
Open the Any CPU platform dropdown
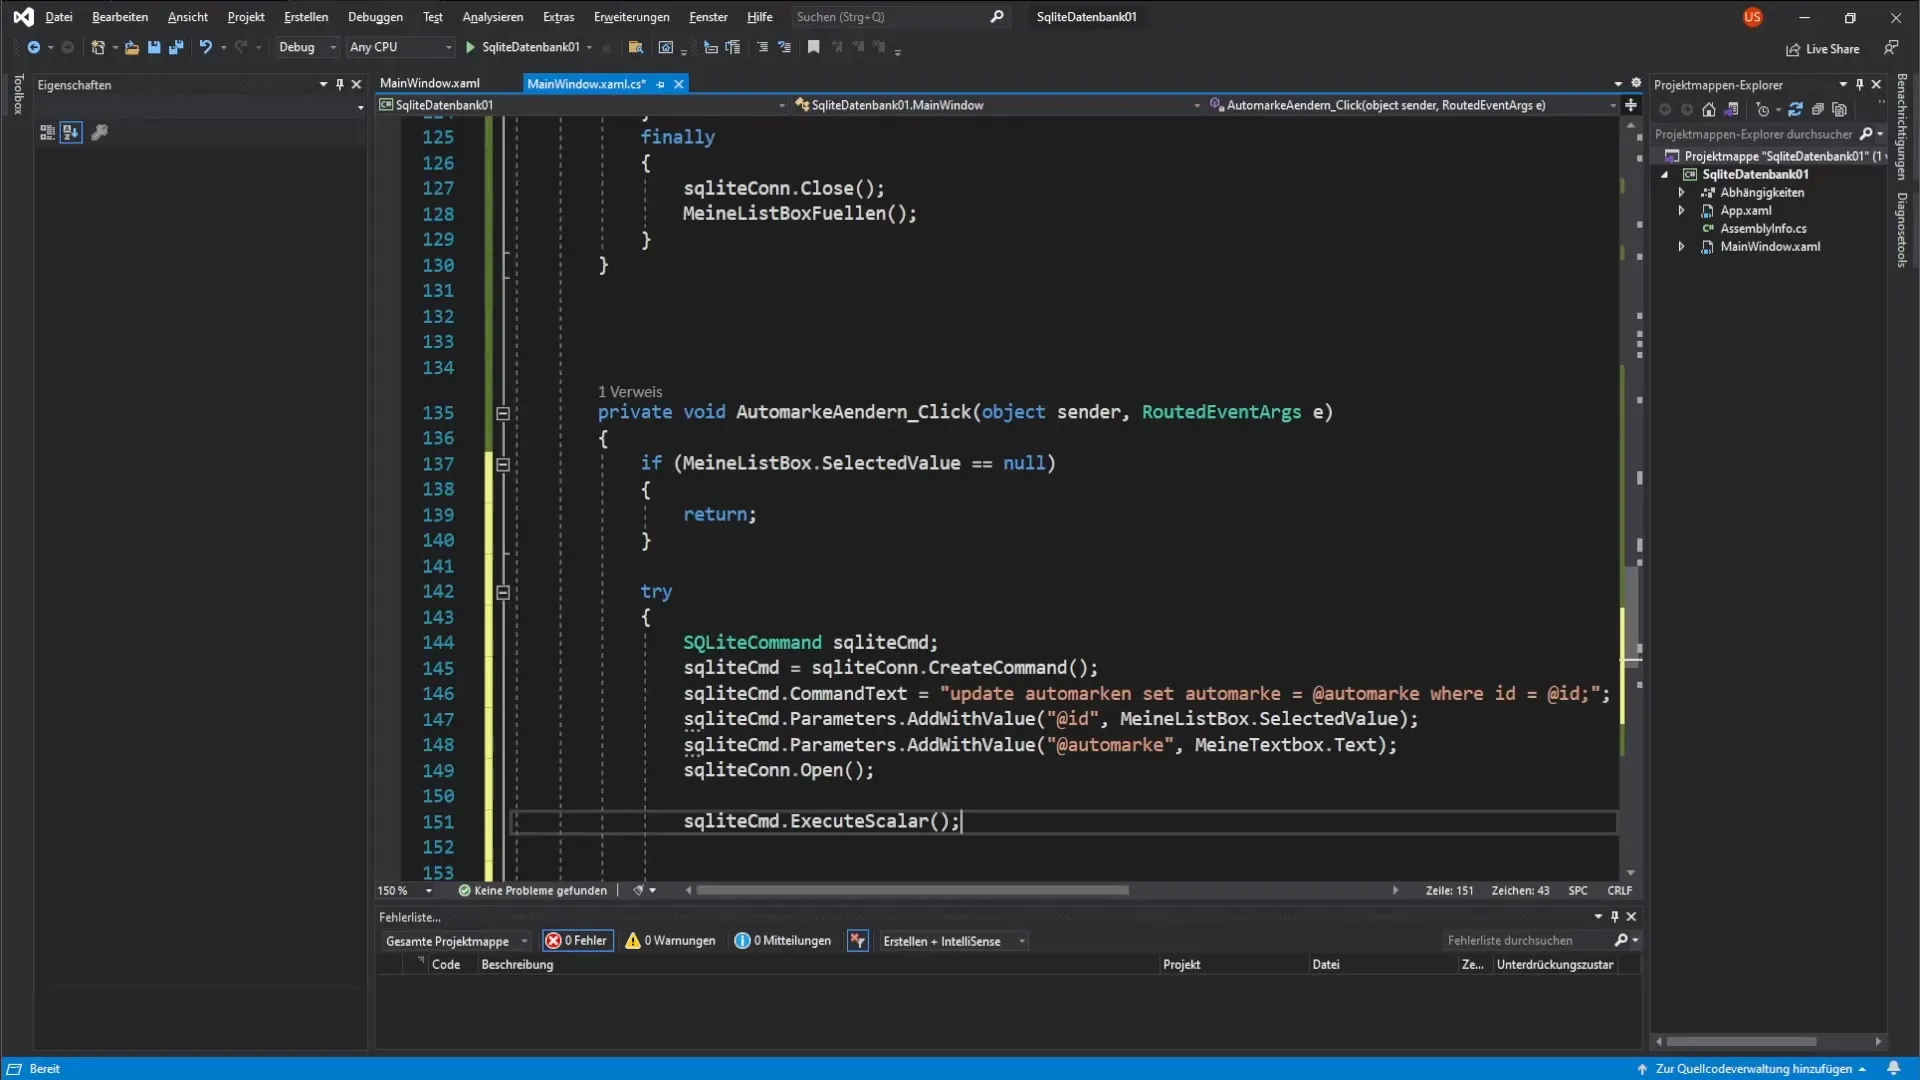[400, 47]
